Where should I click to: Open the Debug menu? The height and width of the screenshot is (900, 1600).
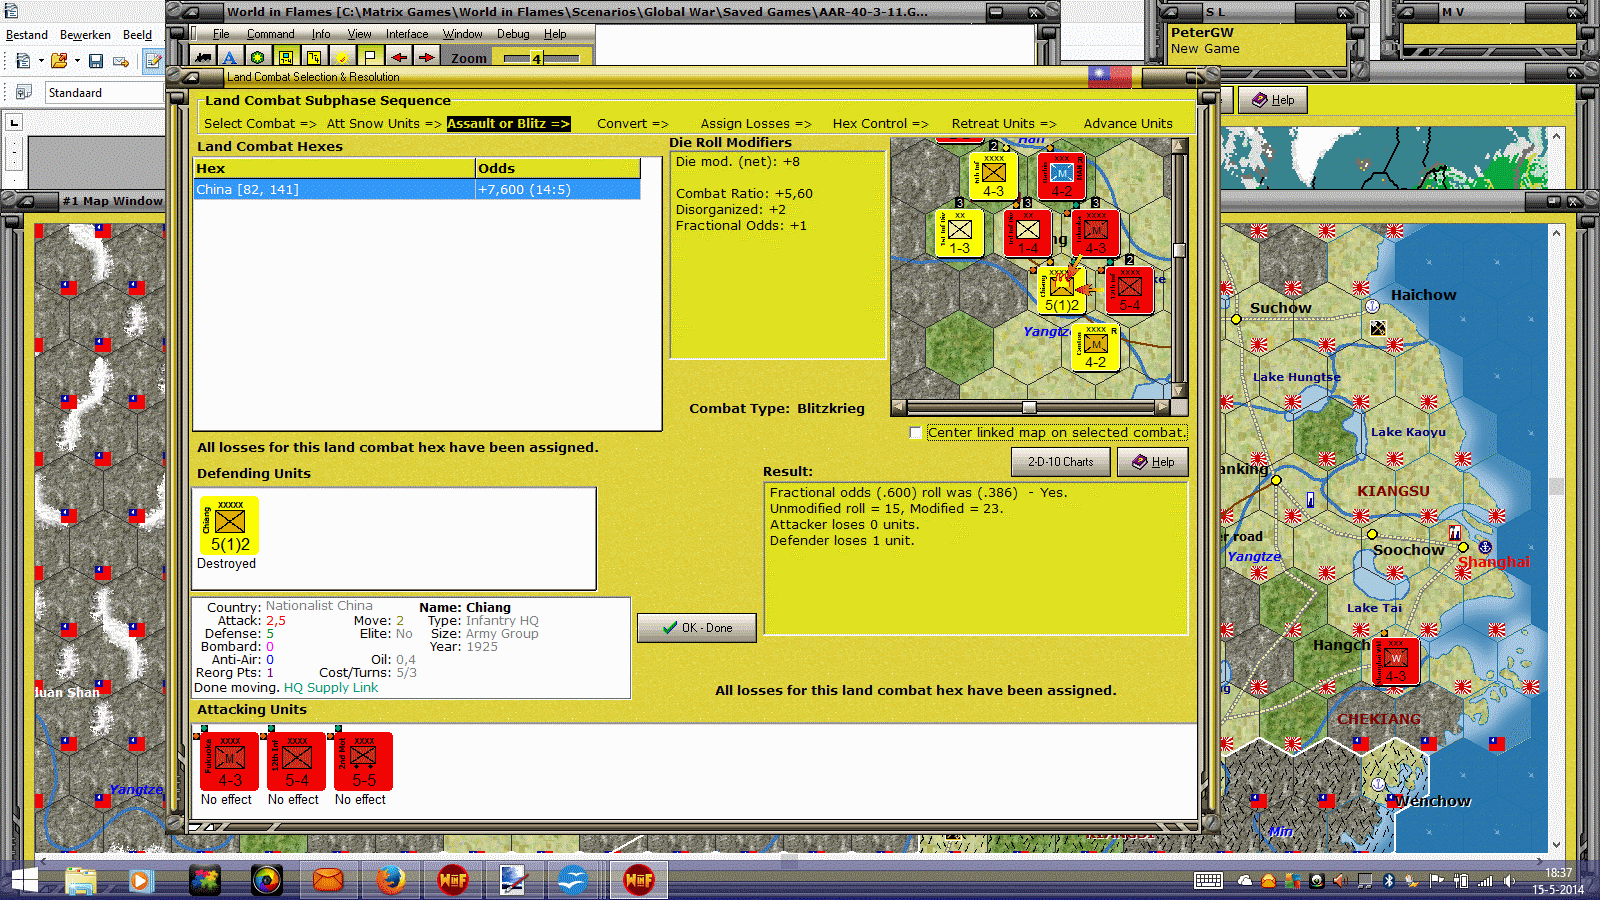tap(513, 34)
